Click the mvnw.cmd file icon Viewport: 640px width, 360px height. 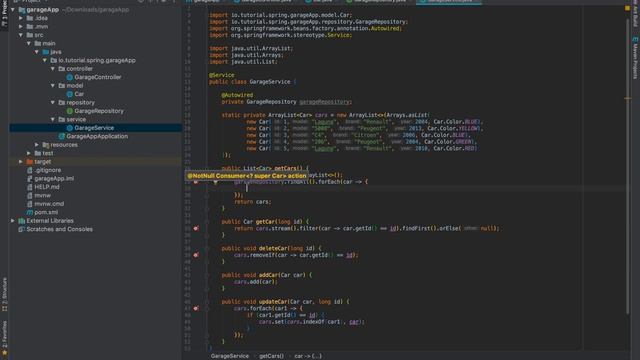(x=30, y=204)
